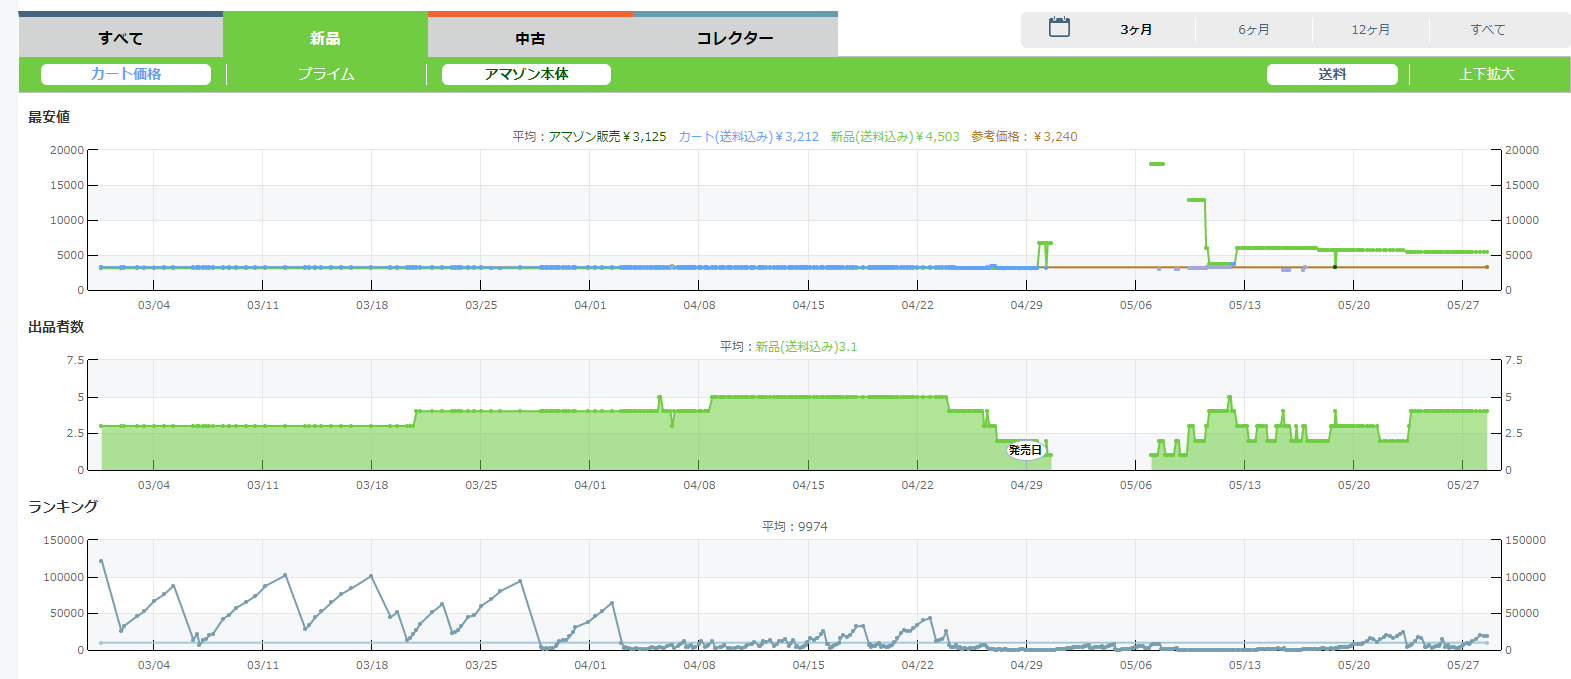The height and width of the screenshot is (679, 1571).
Task: Open the 中古 tab
Action: 530,38
